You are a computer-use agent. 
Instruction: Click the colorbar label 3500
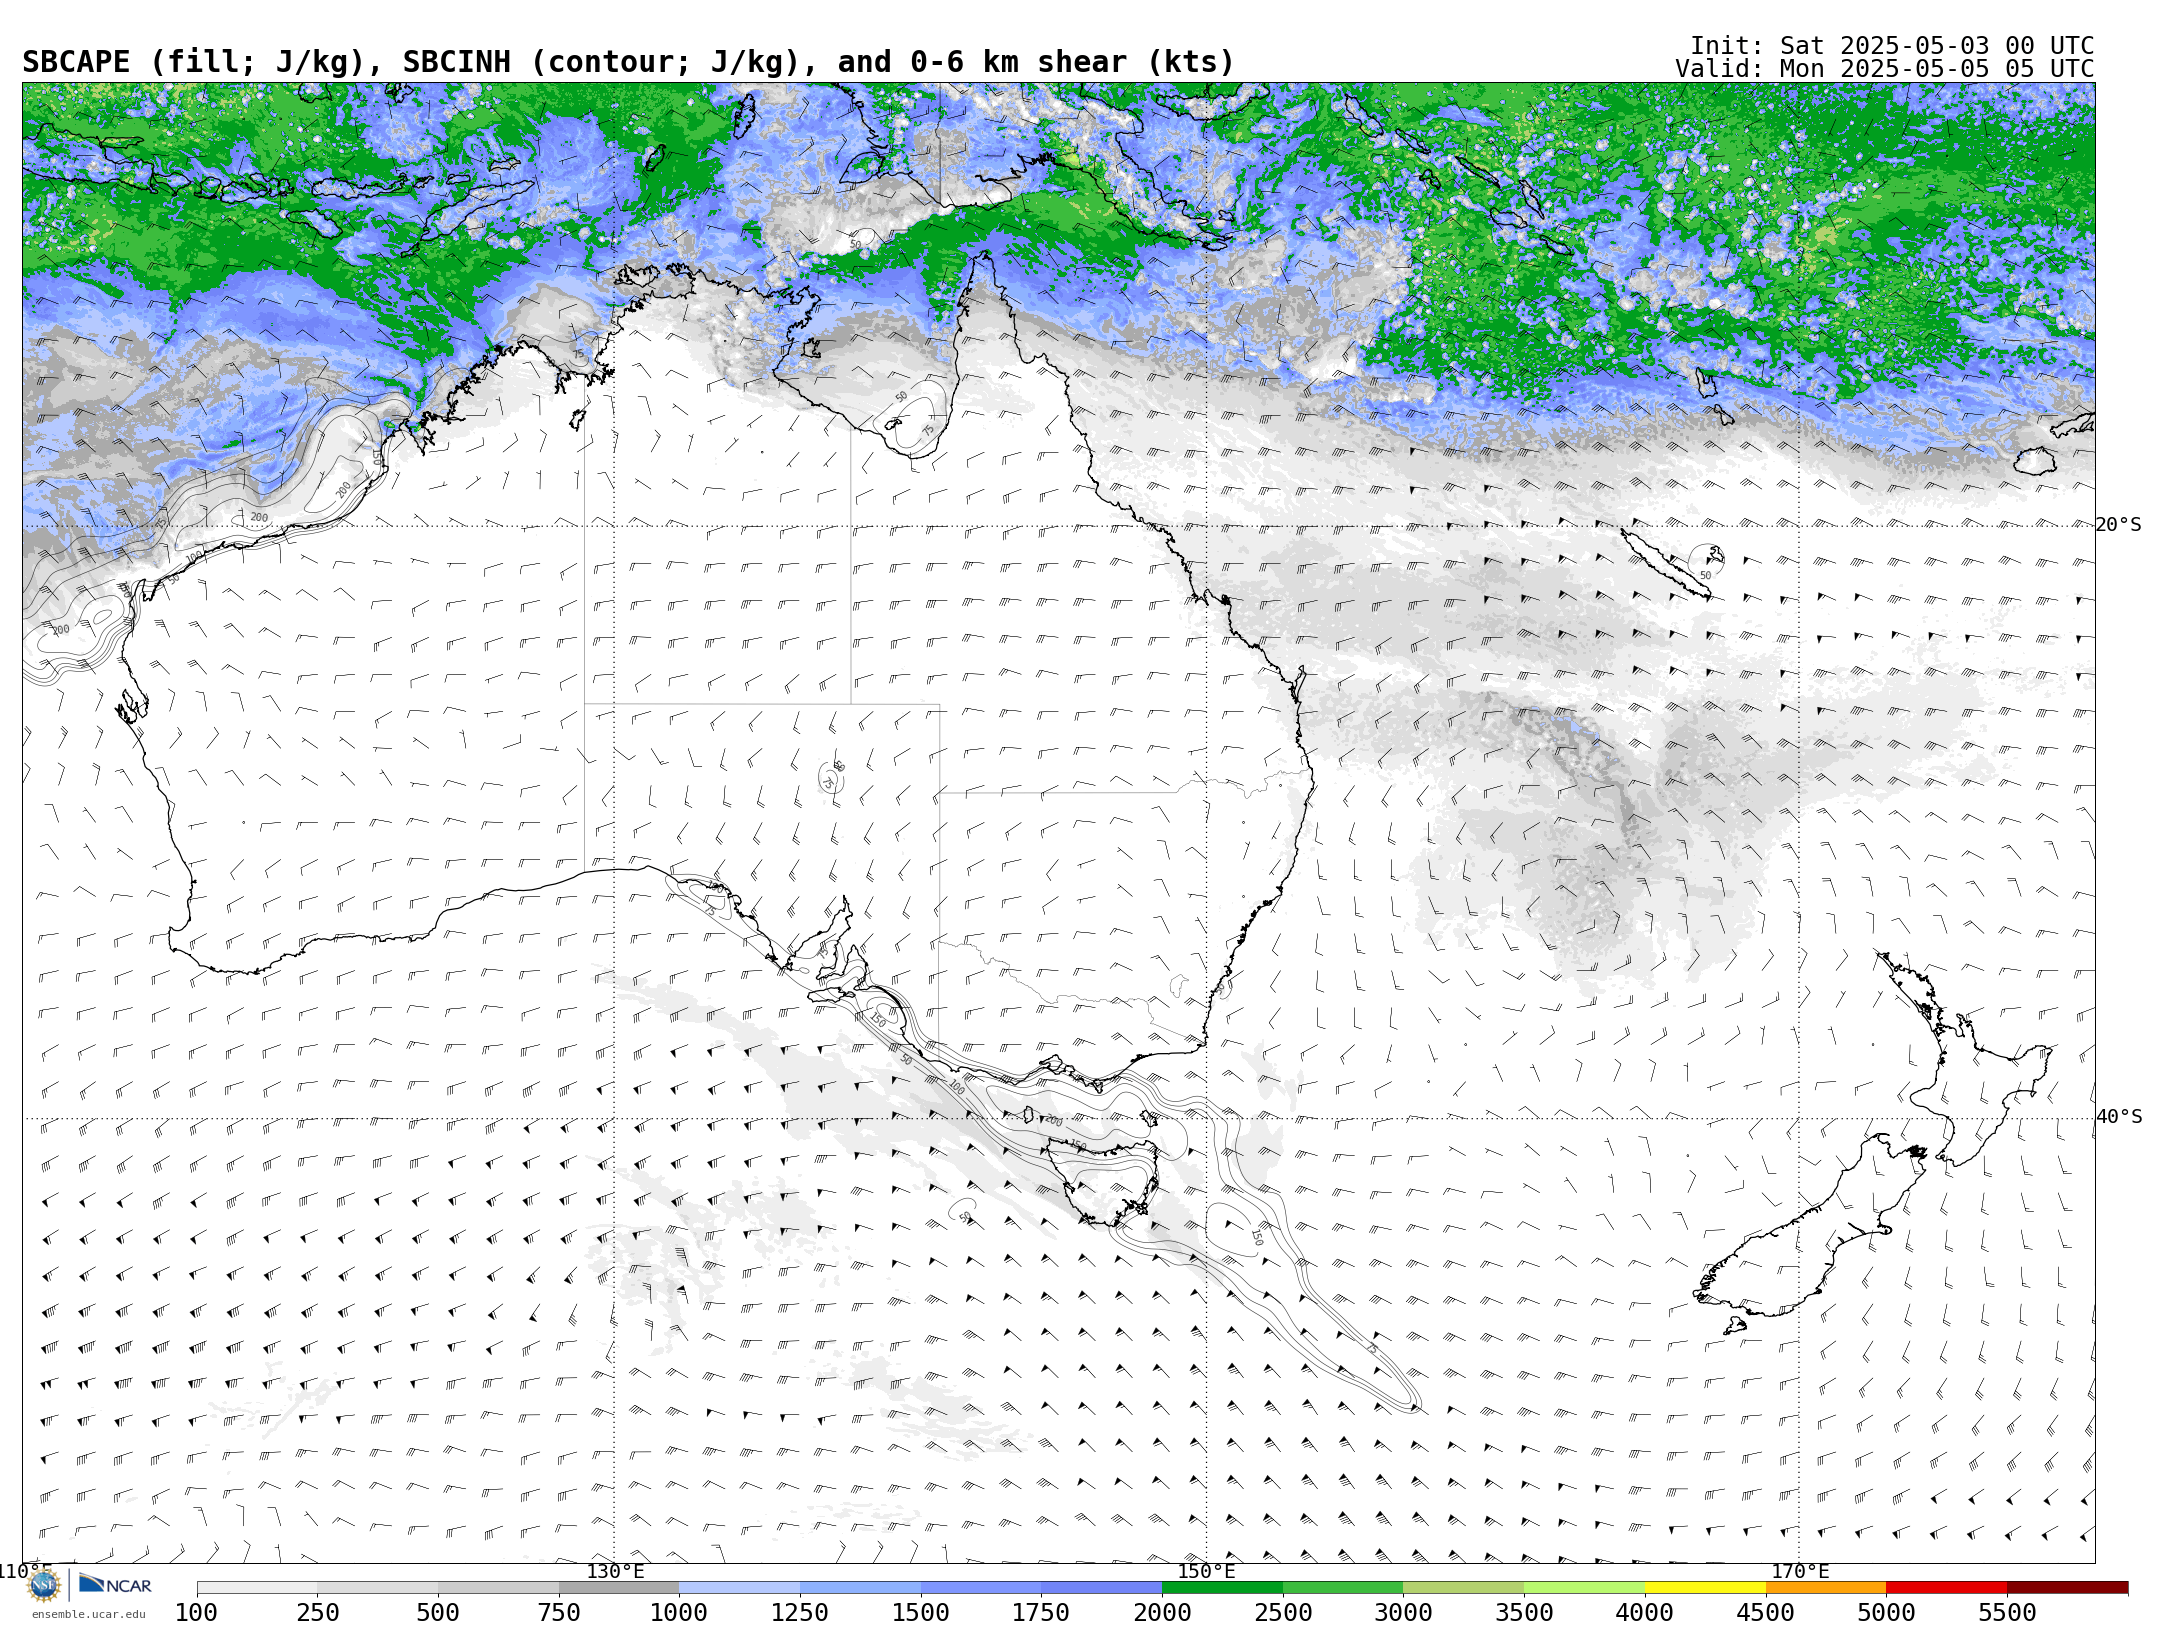[x=1524, y=1613]
